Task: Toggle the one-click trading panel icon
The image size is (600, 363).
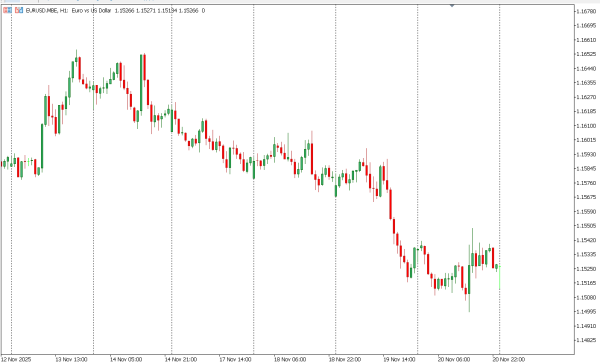Action: pos(7,11)
